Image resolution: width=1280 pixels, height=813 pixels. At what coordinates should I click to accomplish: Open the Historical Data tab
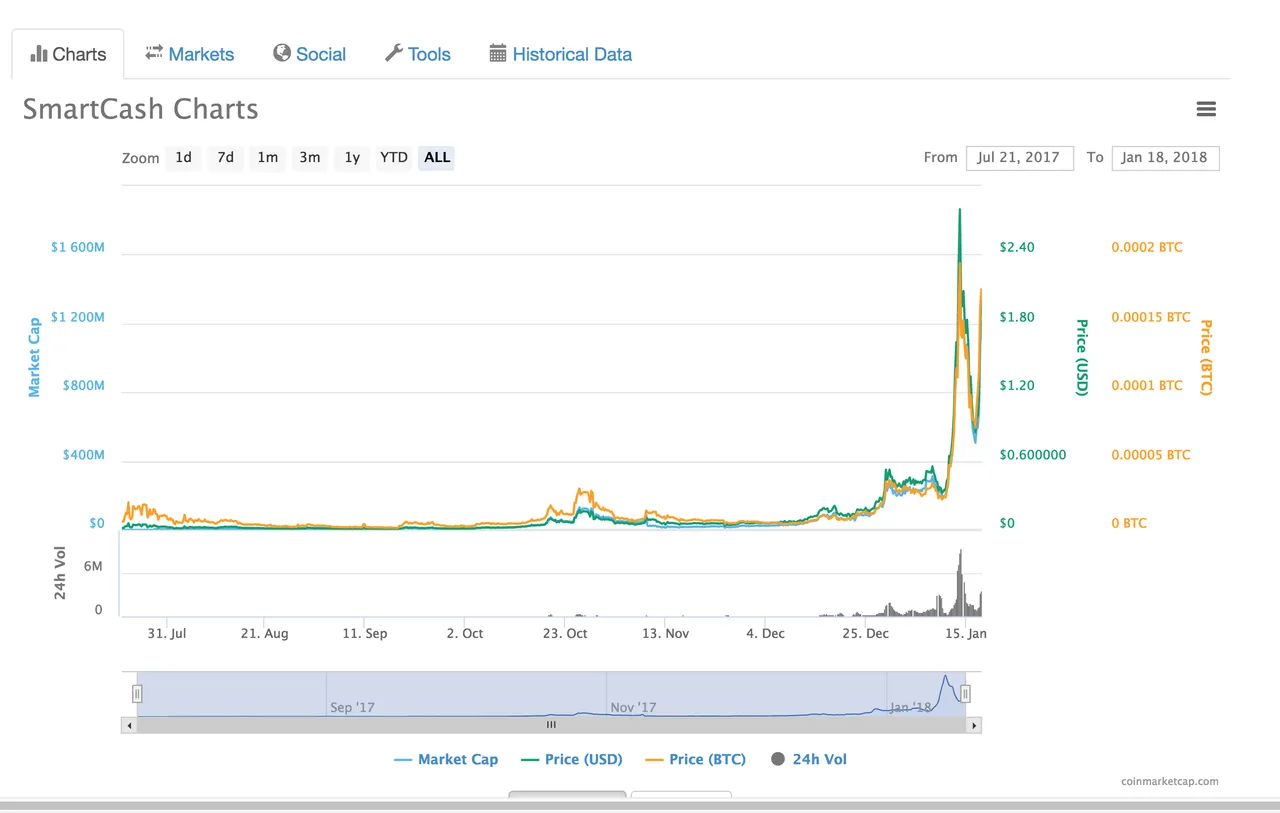tap(560, 54)
